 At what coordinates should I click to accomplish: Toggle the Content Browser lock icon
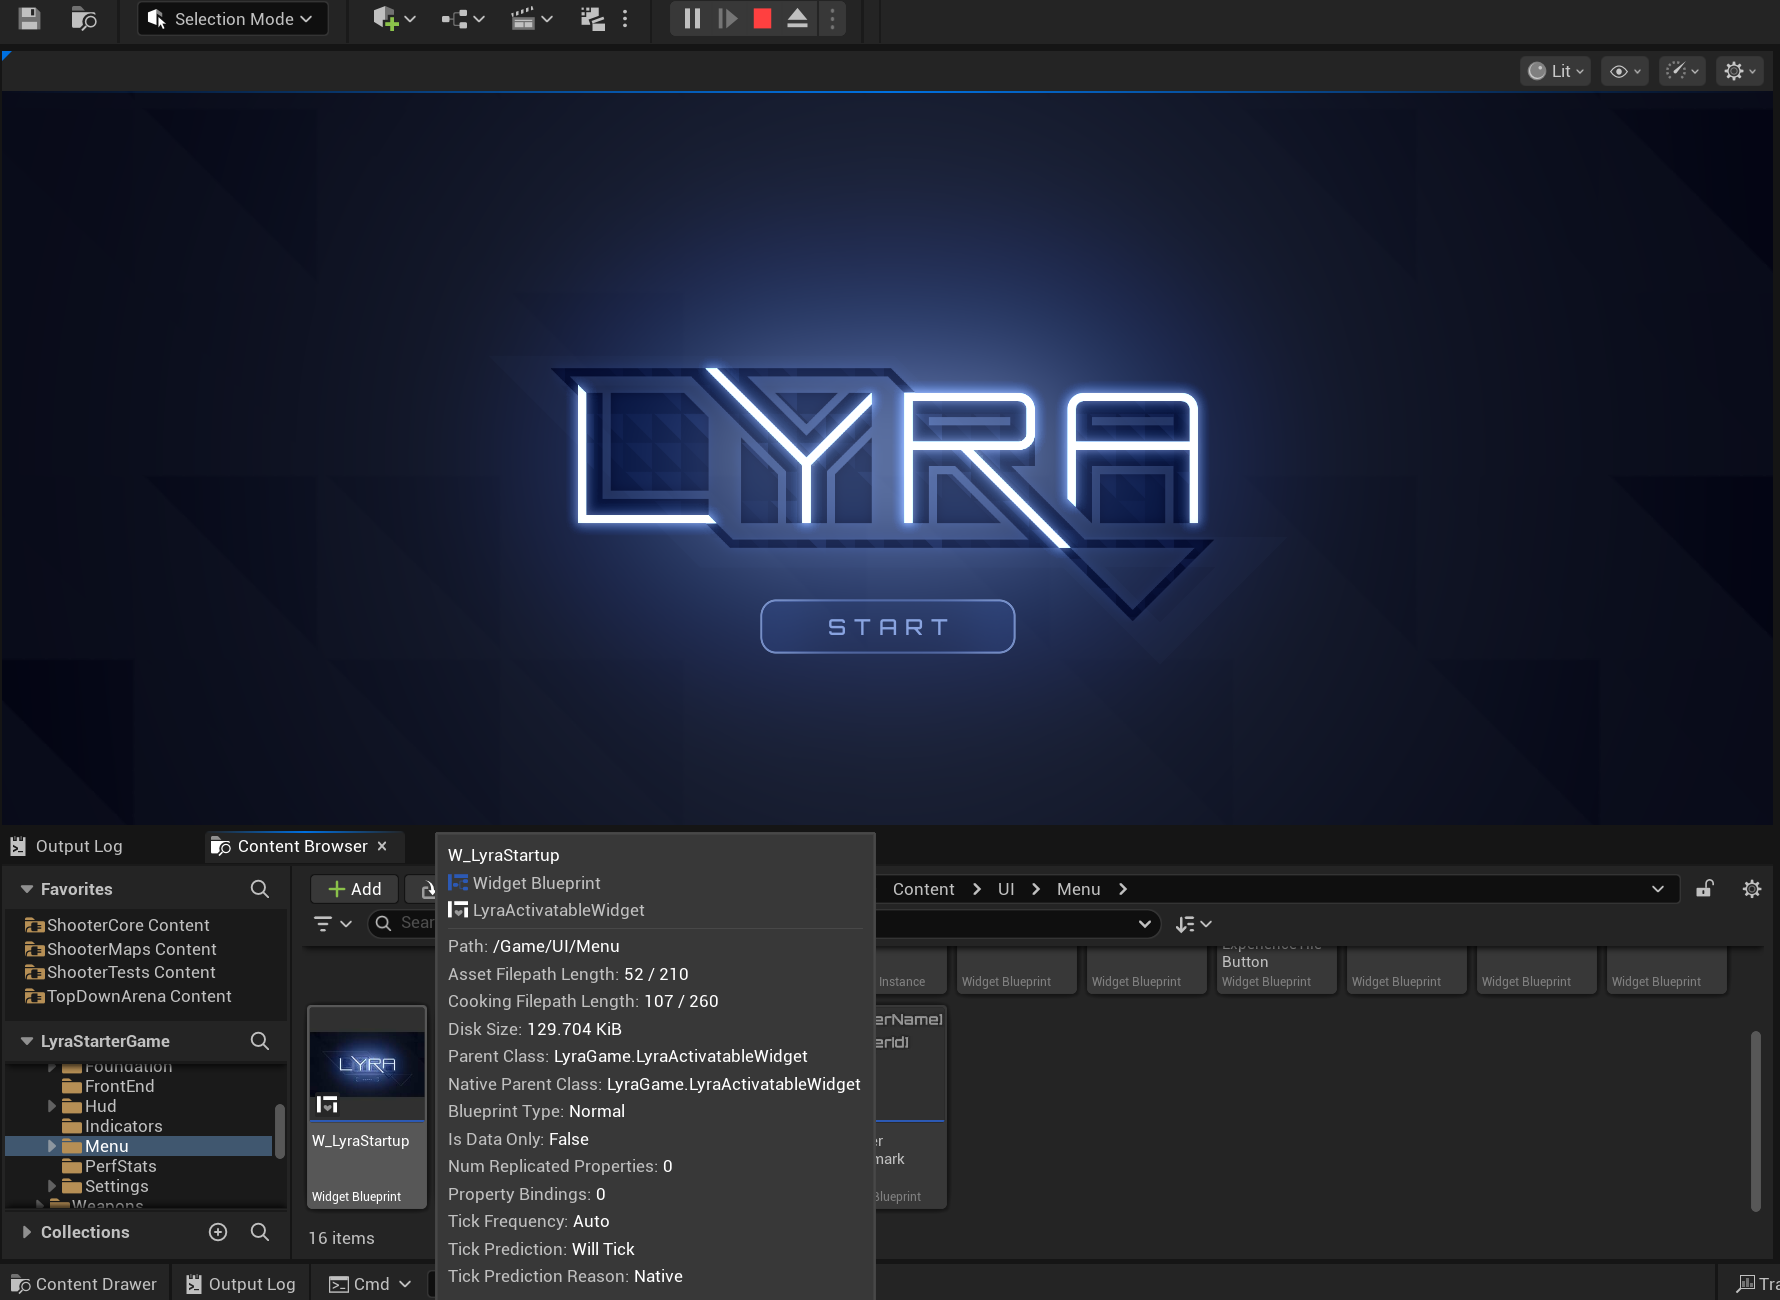click(x=1705, y=889)
